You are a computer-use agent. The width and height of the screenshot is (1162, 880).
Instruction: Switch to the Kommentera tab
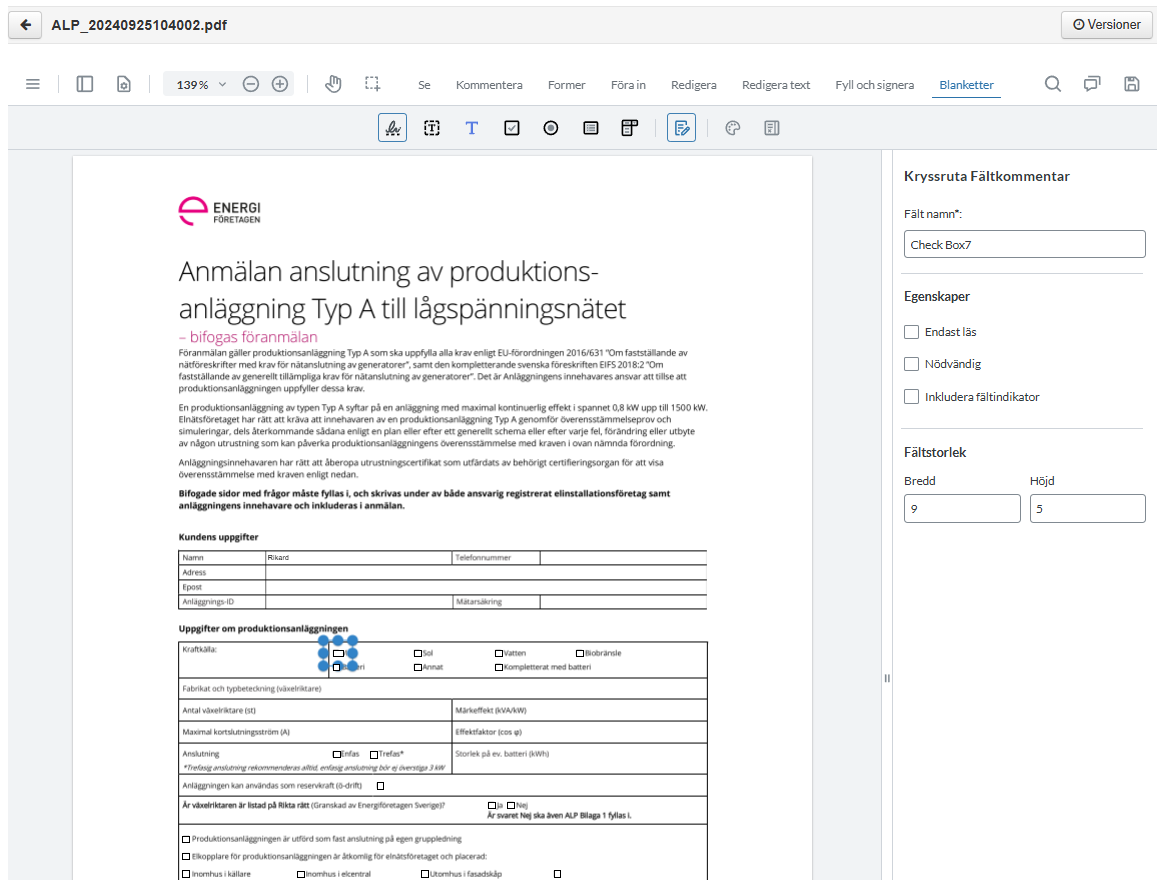[489, 85]
